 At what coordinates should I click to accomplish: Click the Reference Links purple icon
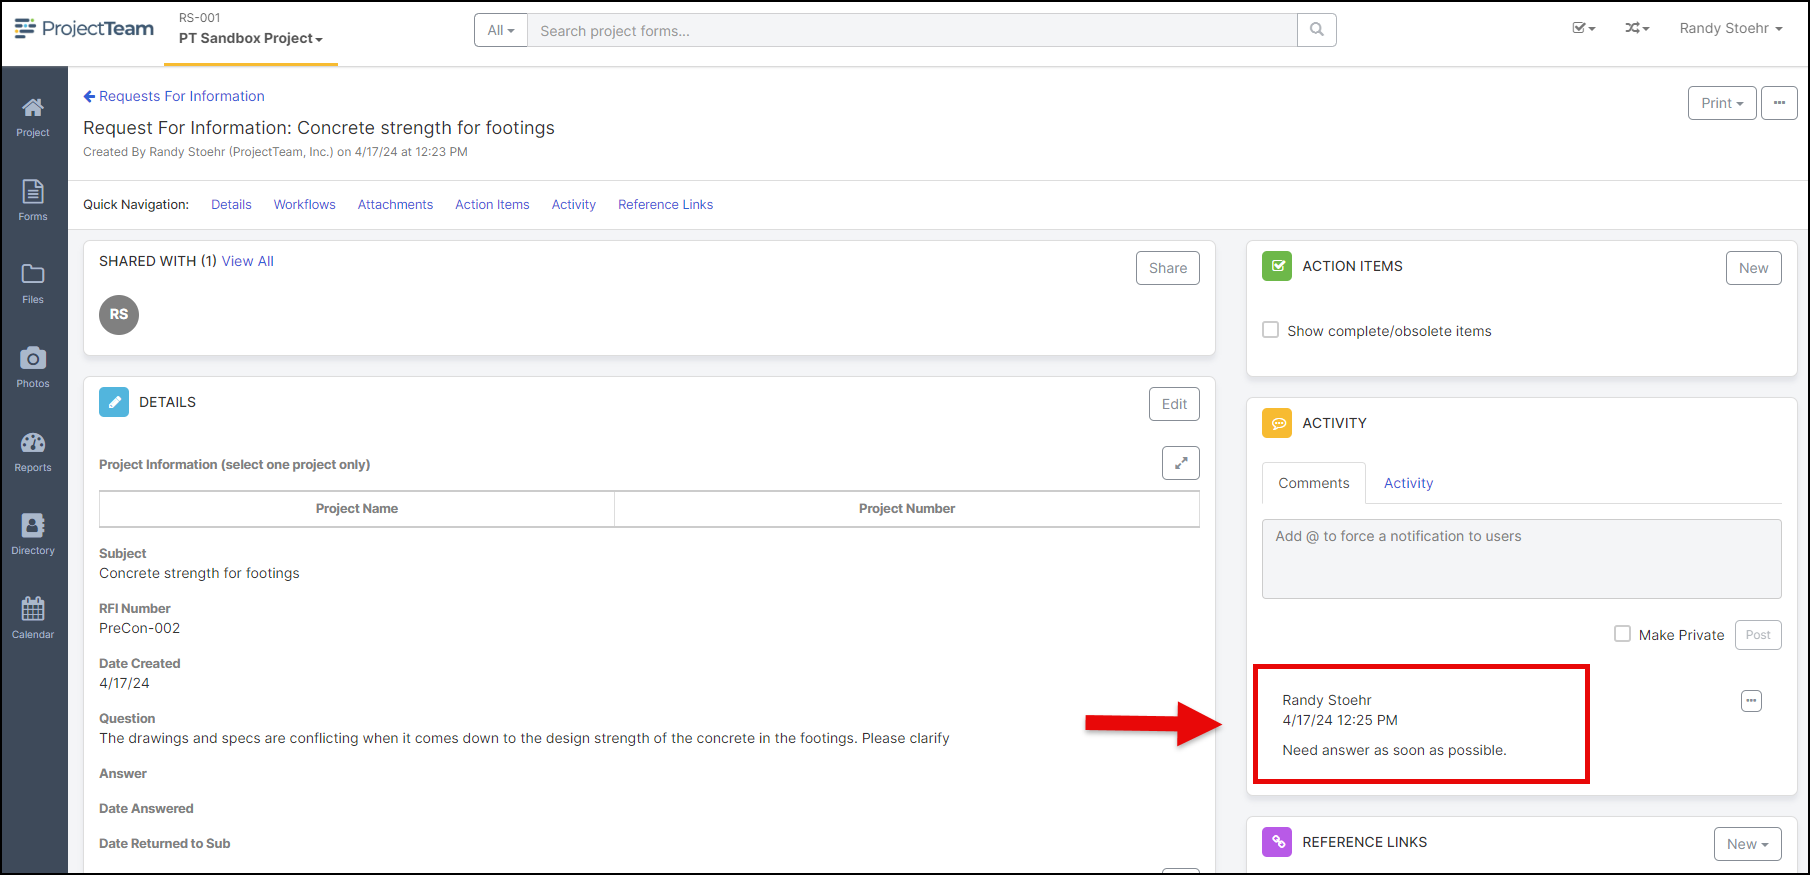[x=1277, y=842]
